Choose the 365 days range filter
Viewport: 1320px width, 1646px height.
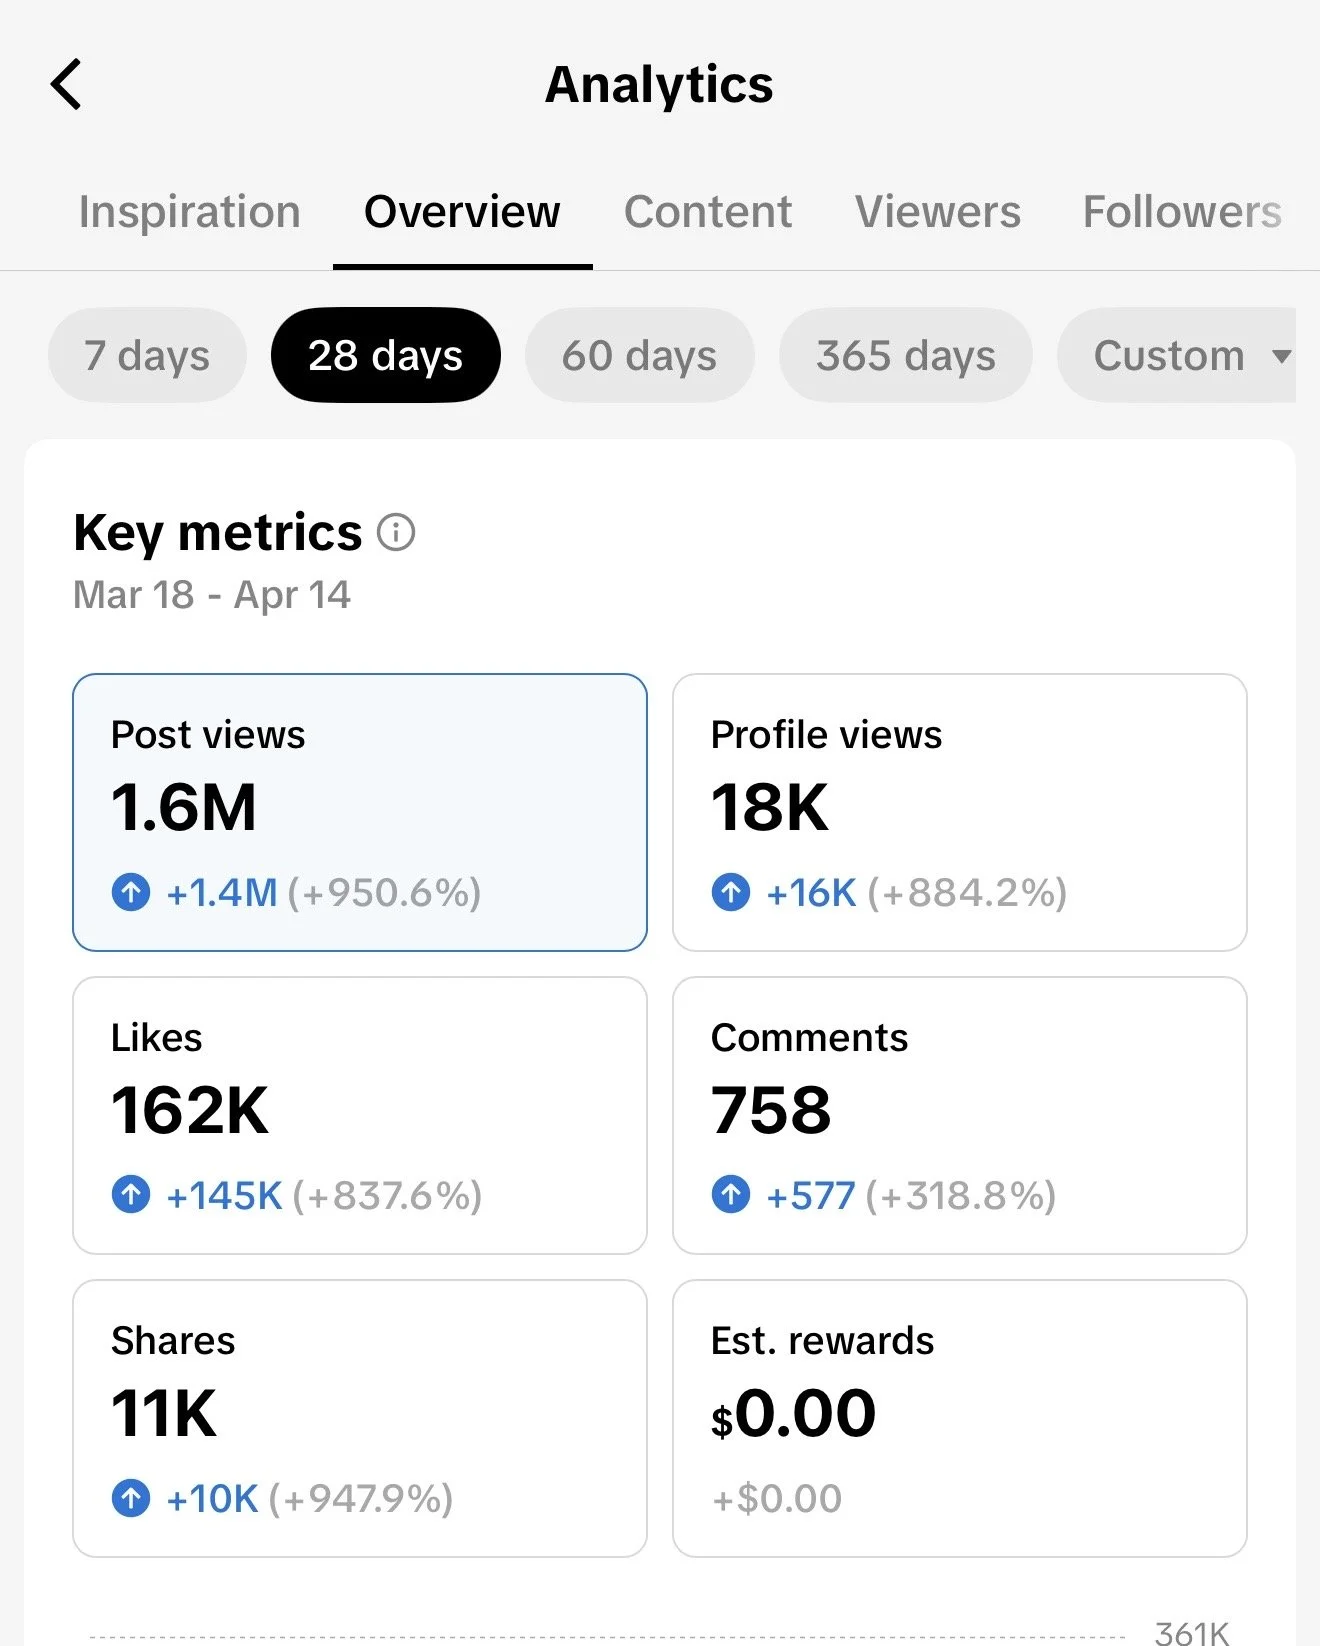tap(905, 355)
